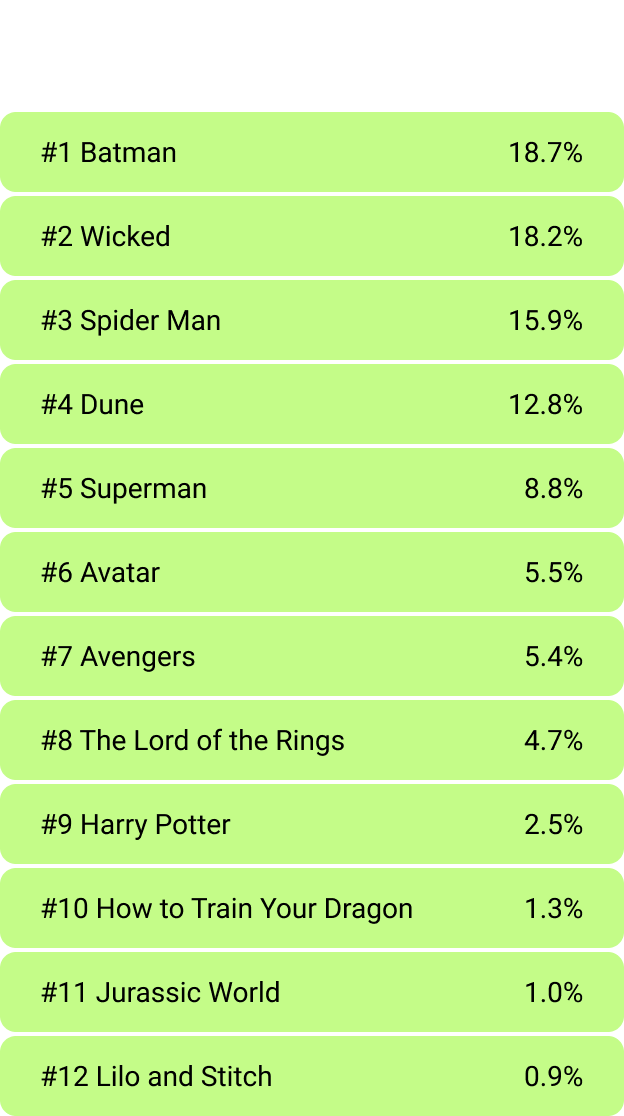624x1116 pixels.
Task: Click the #7 Avengers label
Action: pos(118,657)
